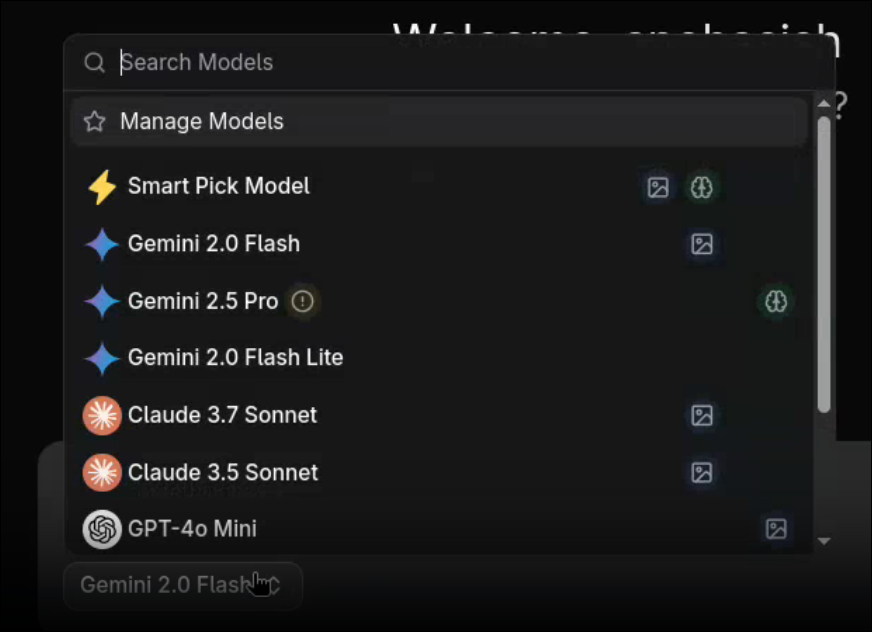Click the Smart Pick lightning bolt icon

point(102,187)
